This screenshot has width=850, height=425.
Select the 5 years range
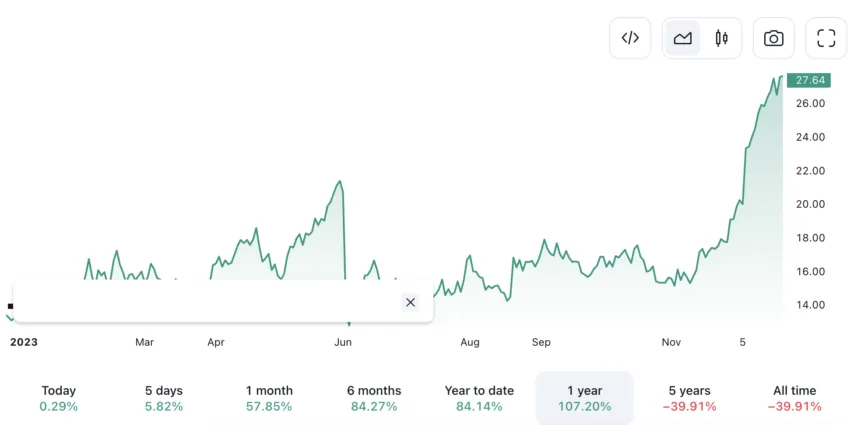click(x=690, y=398)
